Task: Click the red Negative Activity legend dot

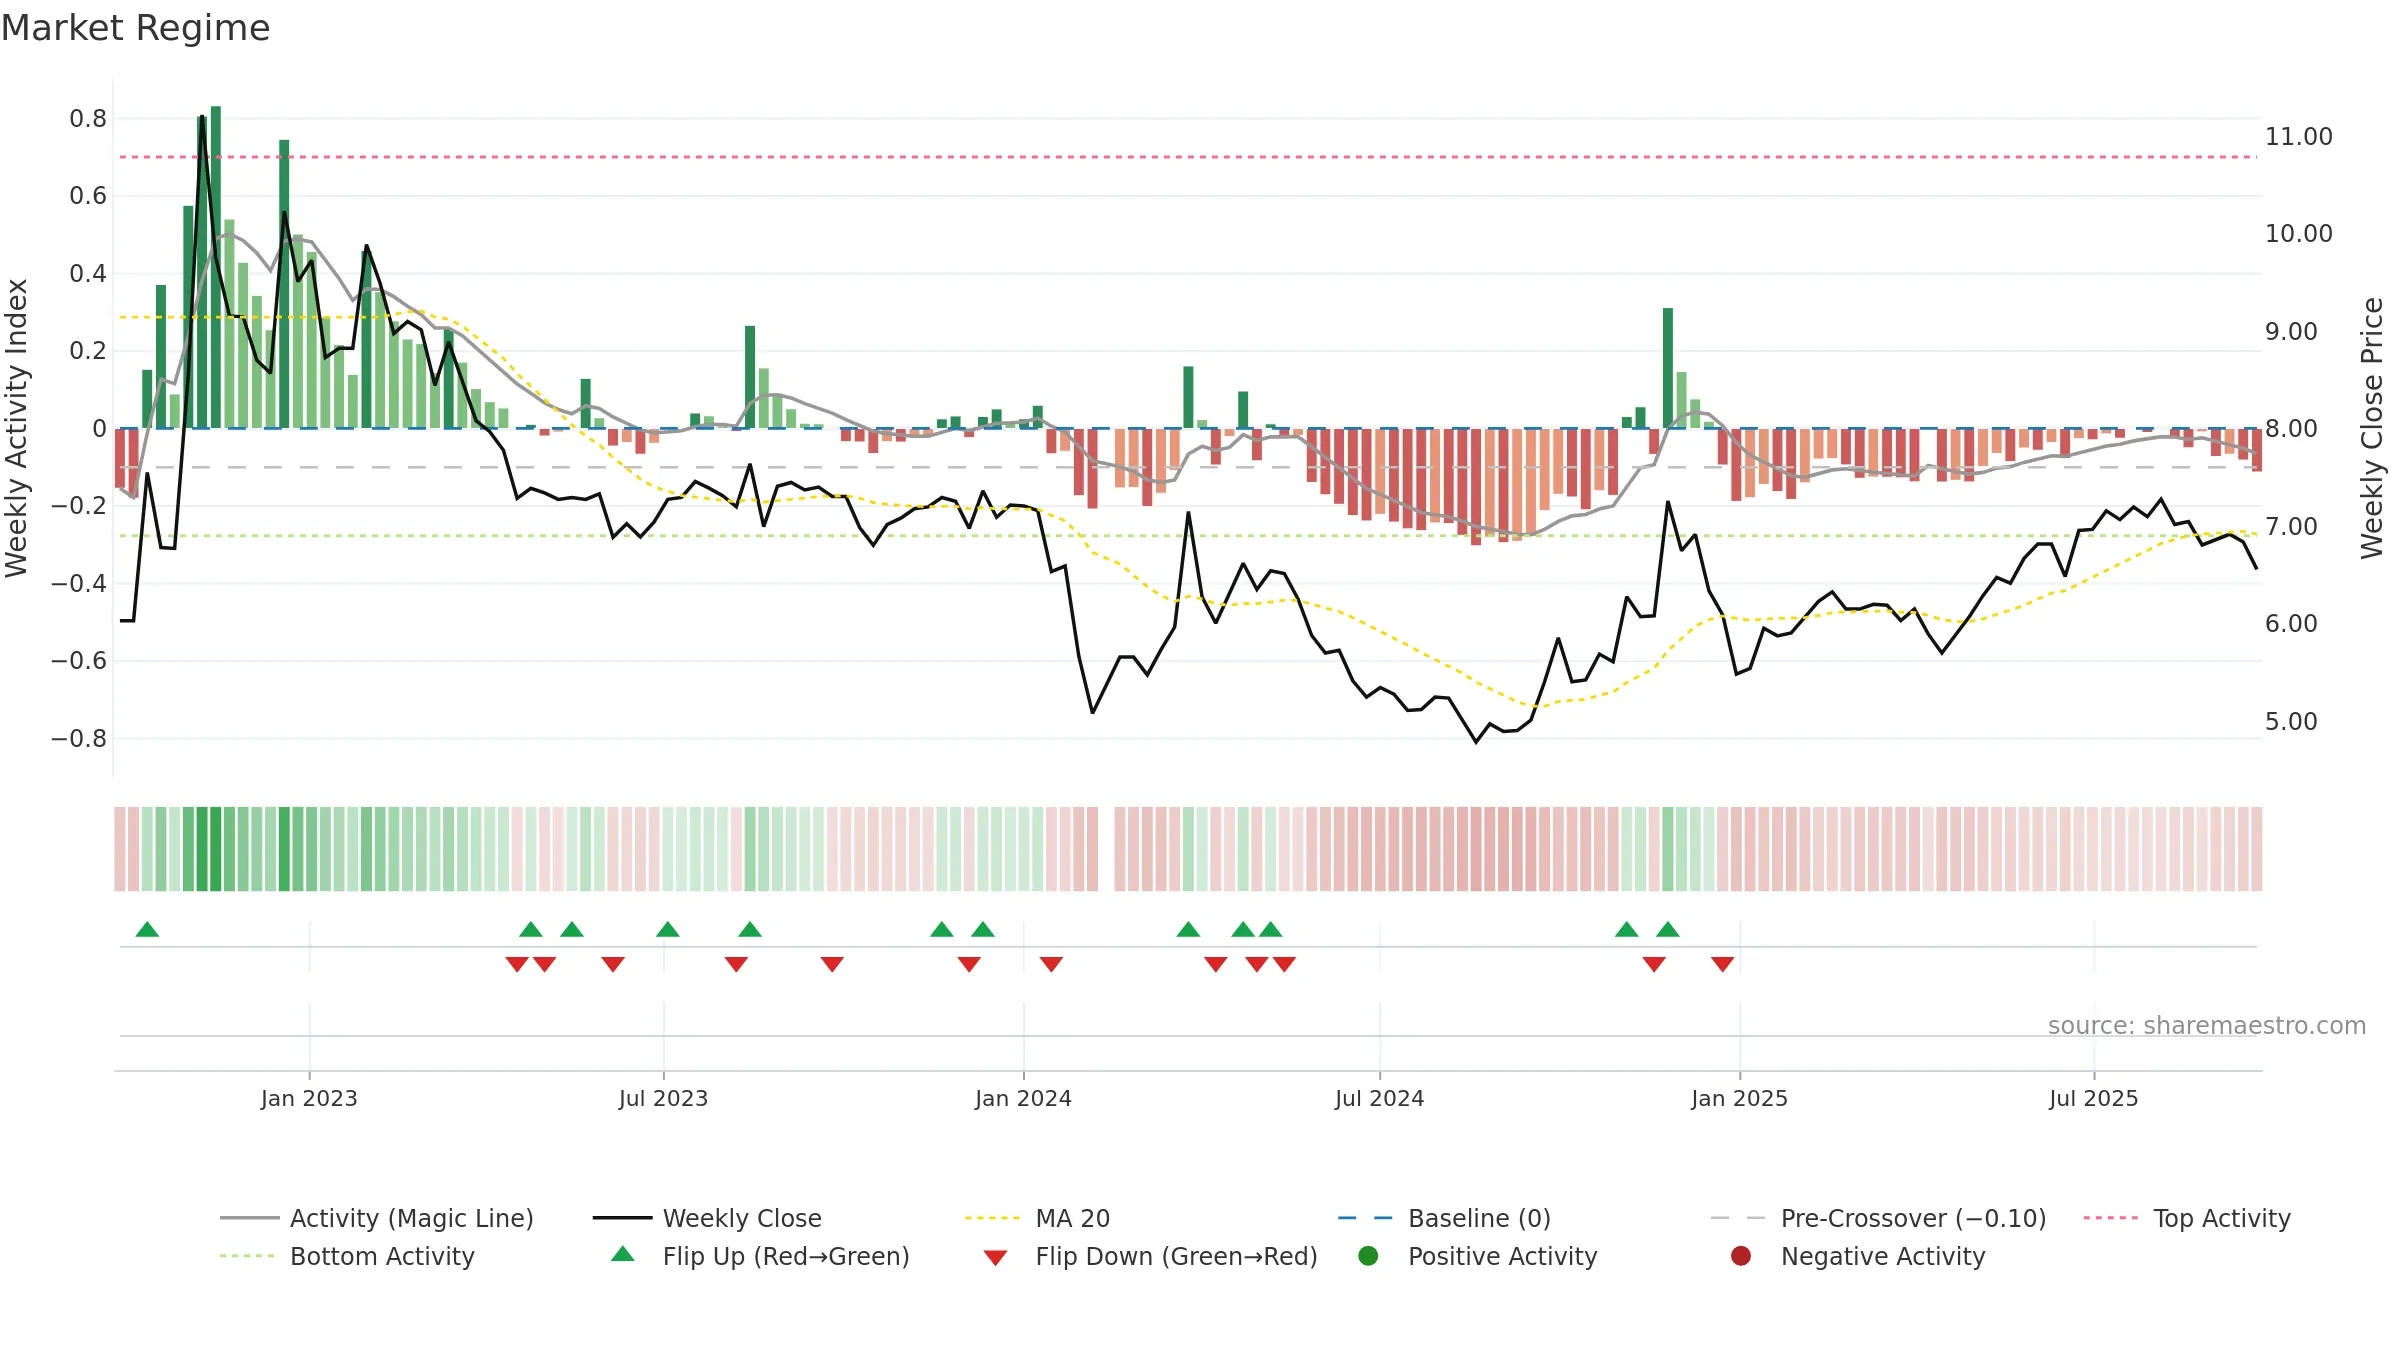Action: pos(1741,1256)
